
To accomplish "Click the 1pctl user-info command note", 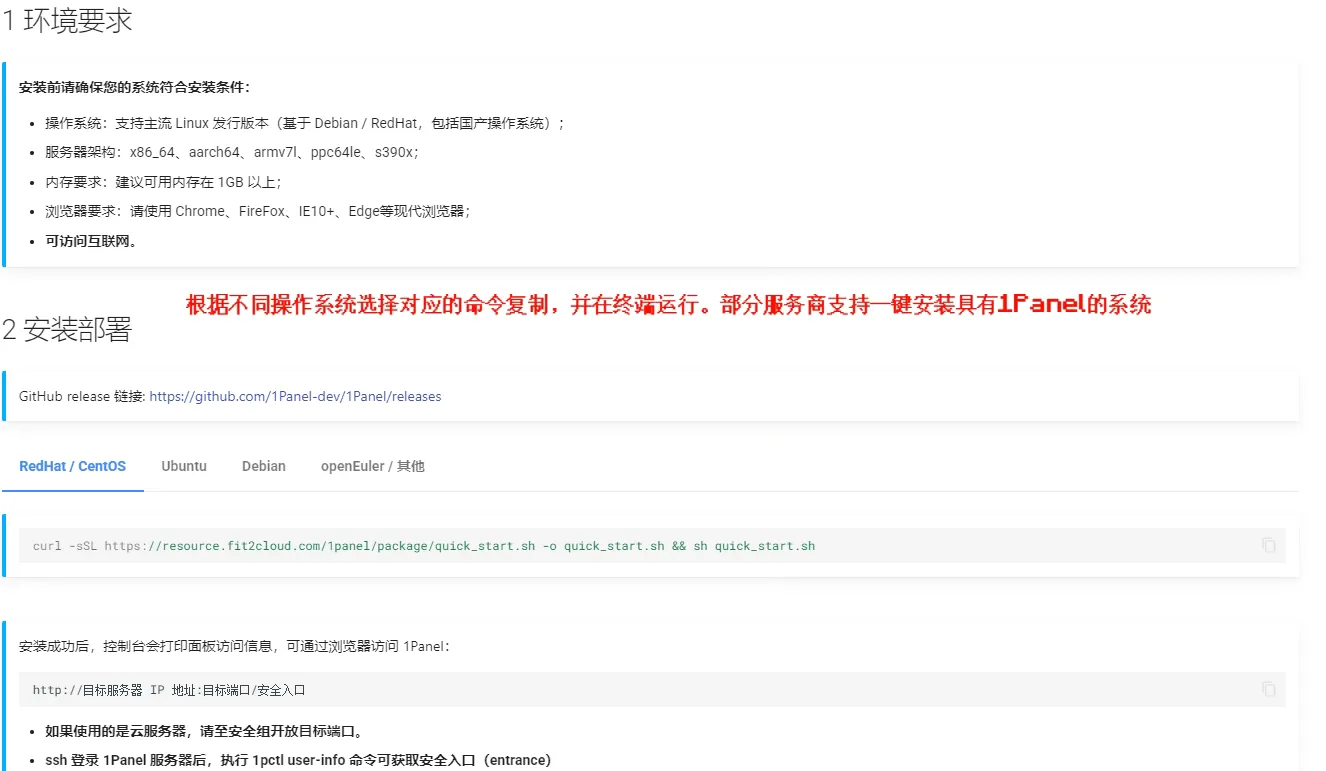I will (297, 760).
